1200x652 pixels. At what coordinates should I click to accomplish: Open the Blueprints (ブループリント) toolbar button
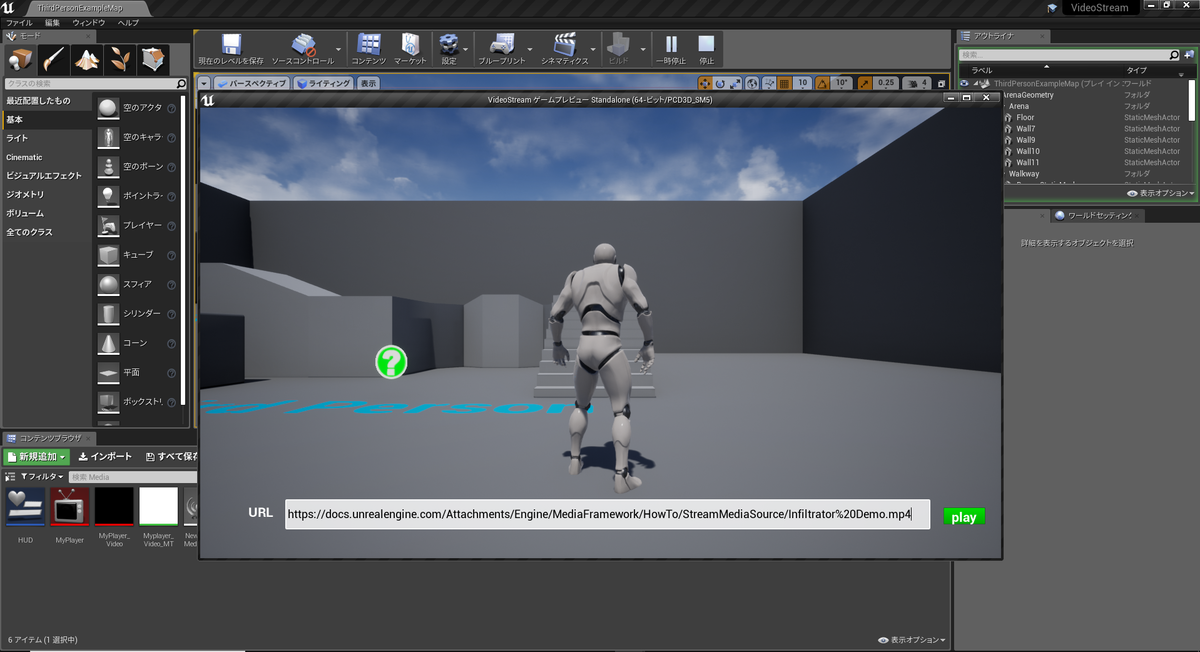click(x=502, y=49)
